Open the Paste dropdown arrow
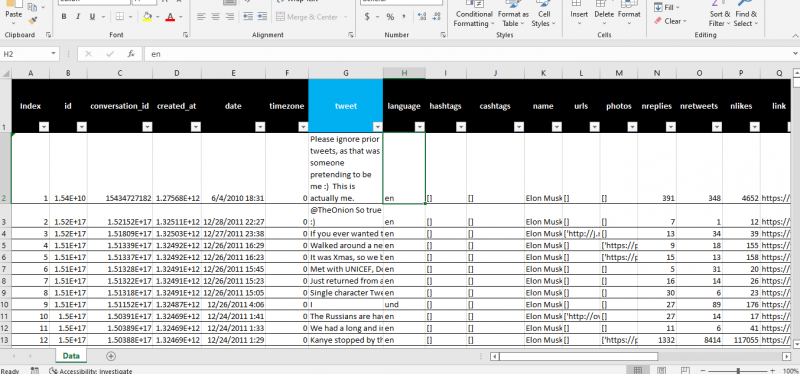The height and width of the screenshot is (374, 800). (x=13, y=23)
